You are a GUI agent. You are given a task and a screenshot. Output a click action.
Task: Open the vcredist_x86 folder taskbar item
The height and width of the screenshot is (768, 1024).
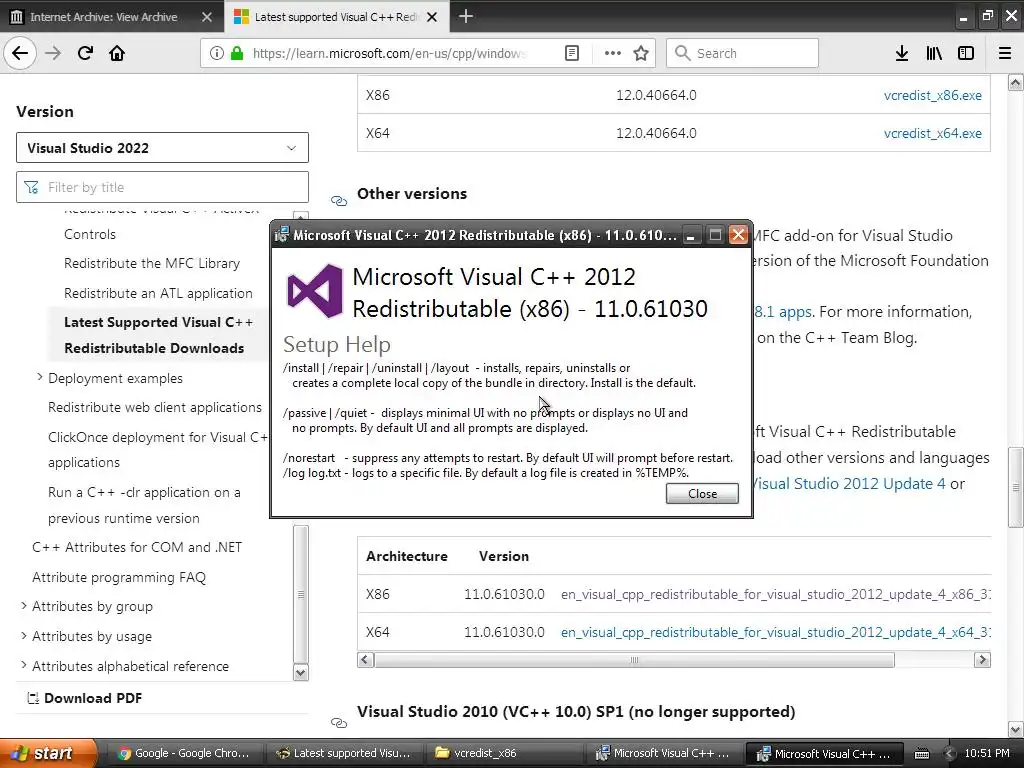pyautogui.click(x=503, y=753)
